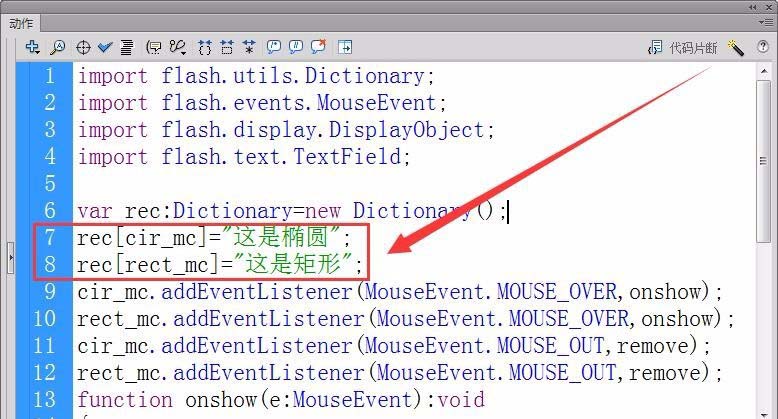Click 'MOUSE_OUT' on line 11
778x419 pixels.
pyautogui.click(x=551, y=346)
